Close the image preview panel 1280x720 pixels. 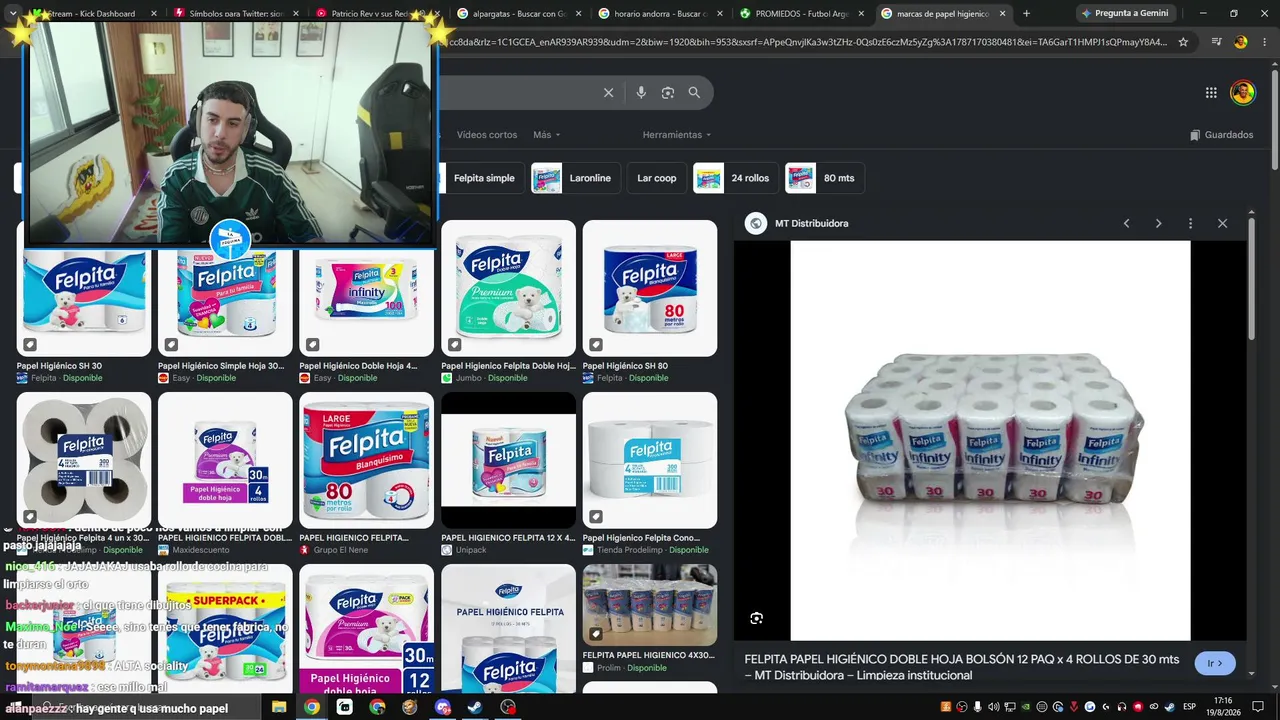point(1222,223)
